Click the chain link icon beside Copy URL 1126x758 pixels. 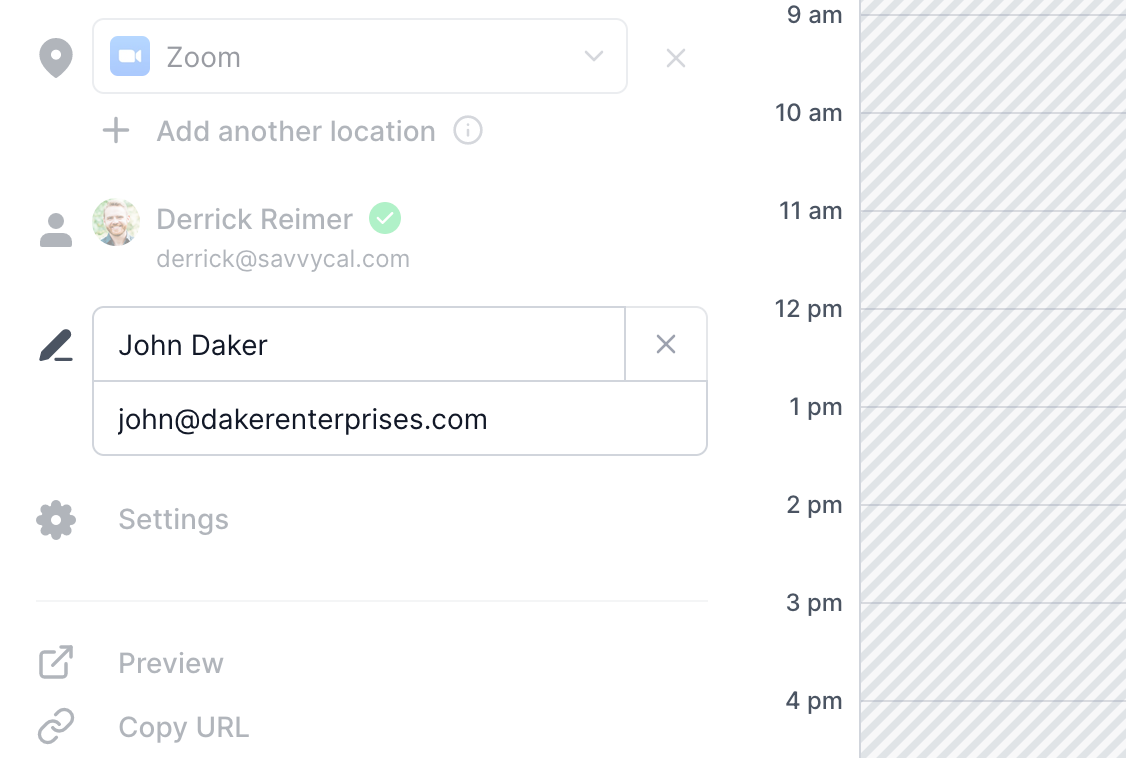click(57, 726)
